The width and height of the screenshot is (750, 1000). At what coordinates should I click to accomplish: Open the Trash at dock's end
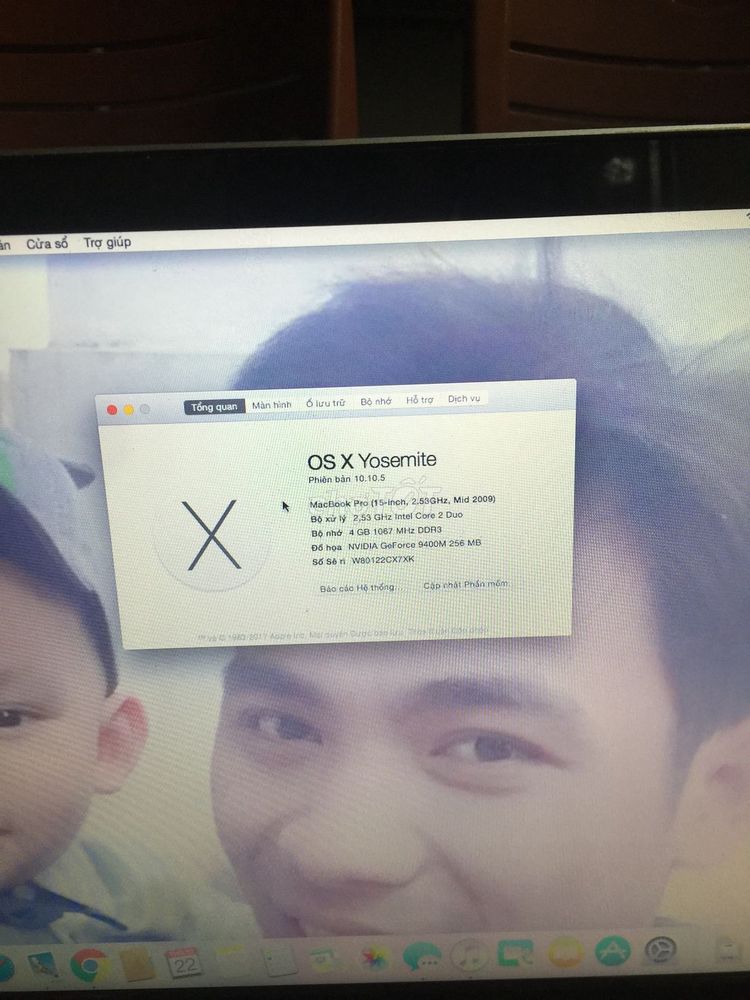728,950
